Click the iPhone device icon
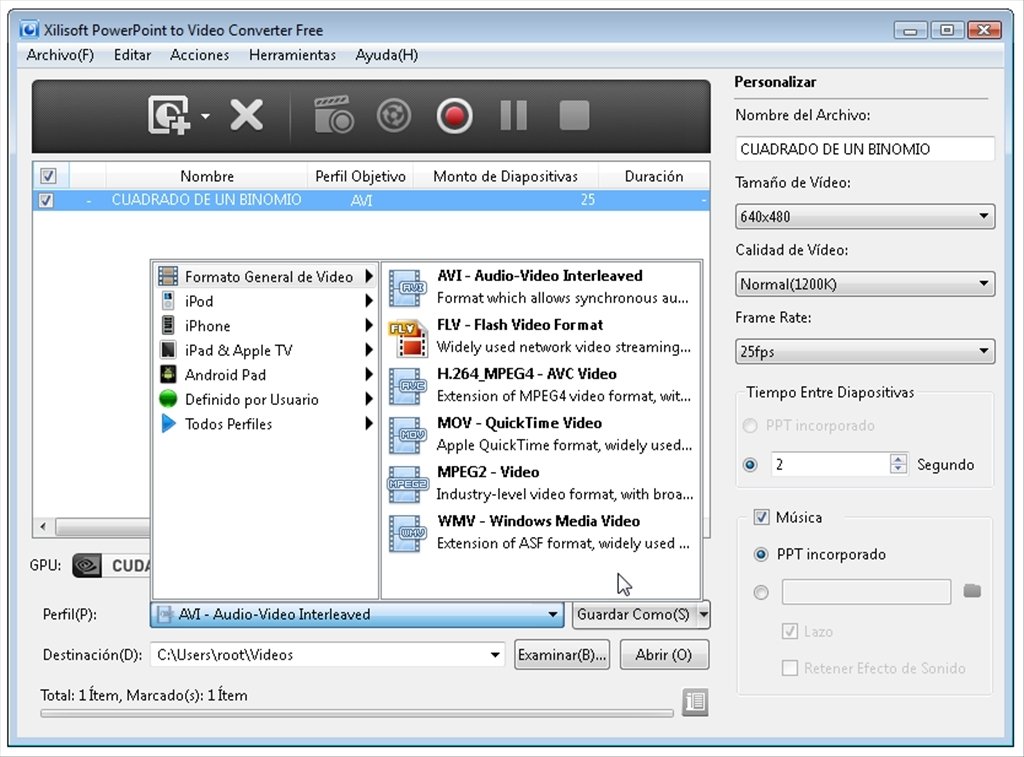Screen dimensions: 1024x757 click(x=168, y=325)
